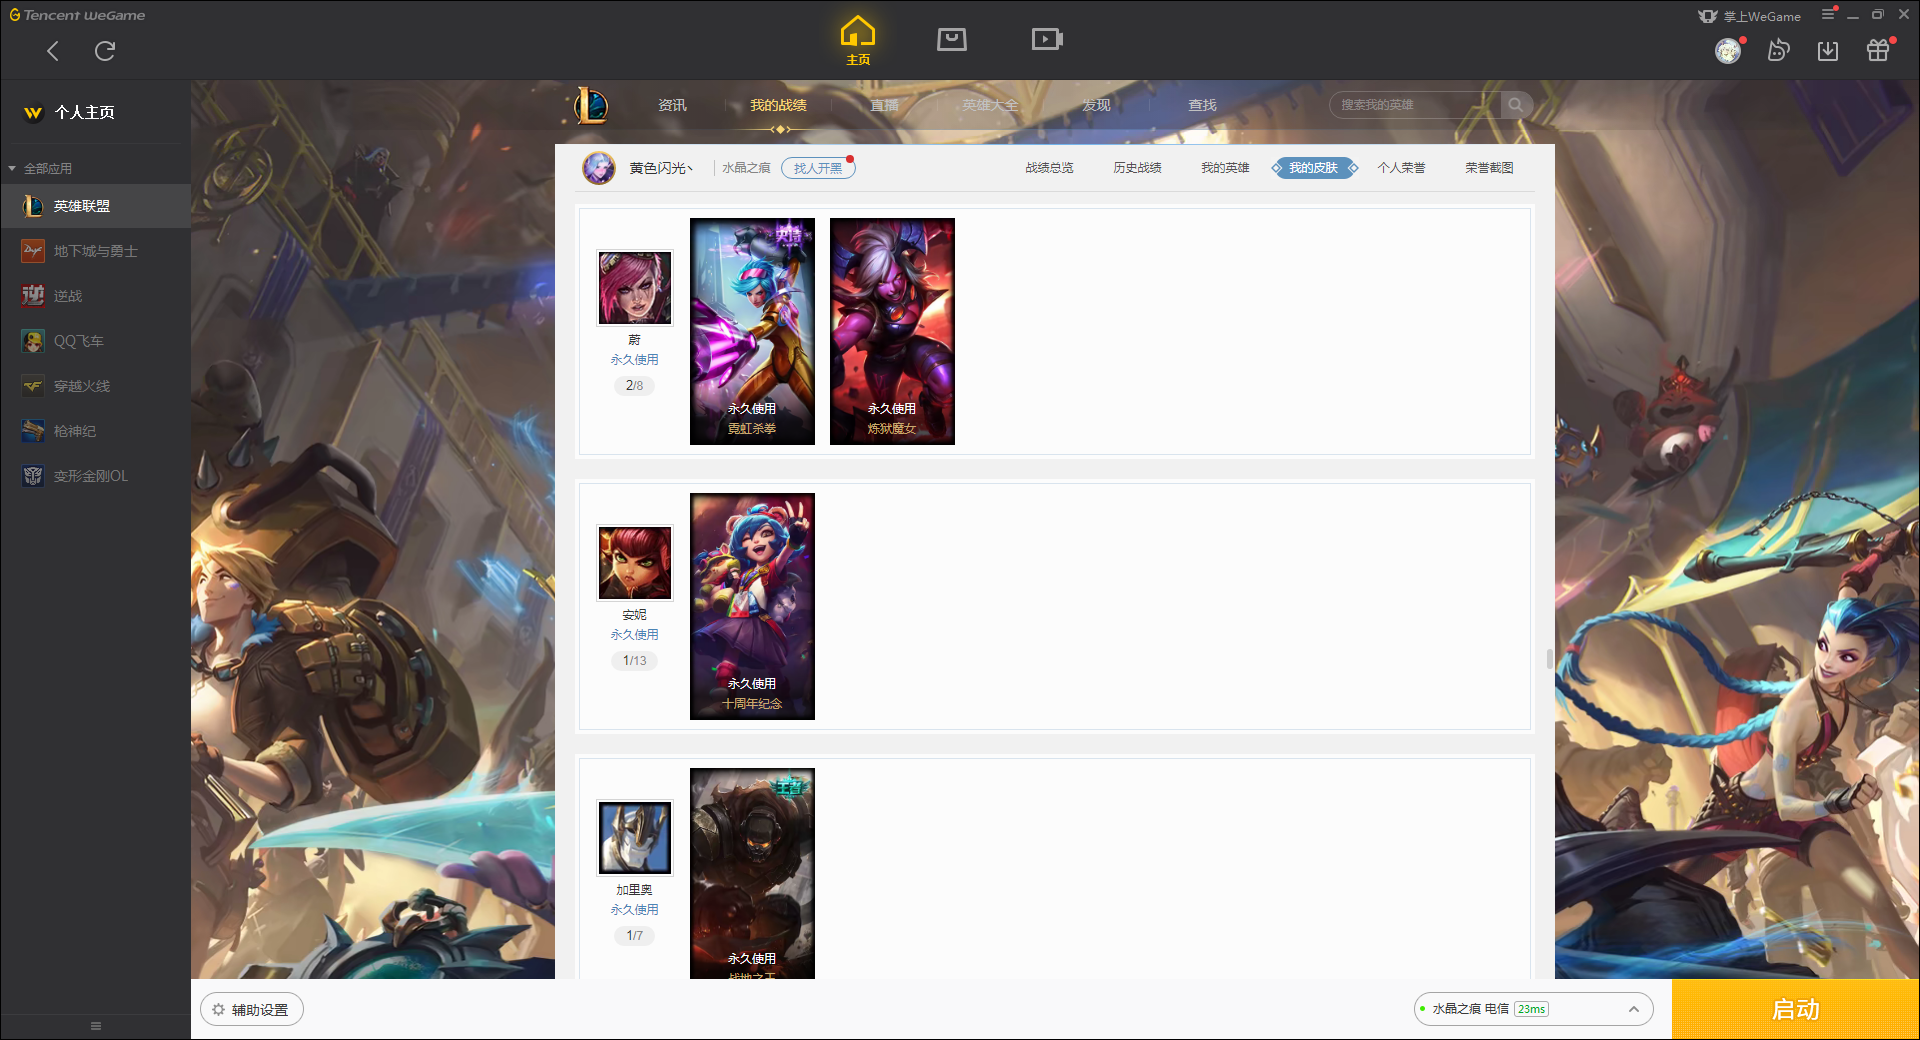
Task: Click the 黄色闪光 profile avatar
Action: [x=599, y=168]
